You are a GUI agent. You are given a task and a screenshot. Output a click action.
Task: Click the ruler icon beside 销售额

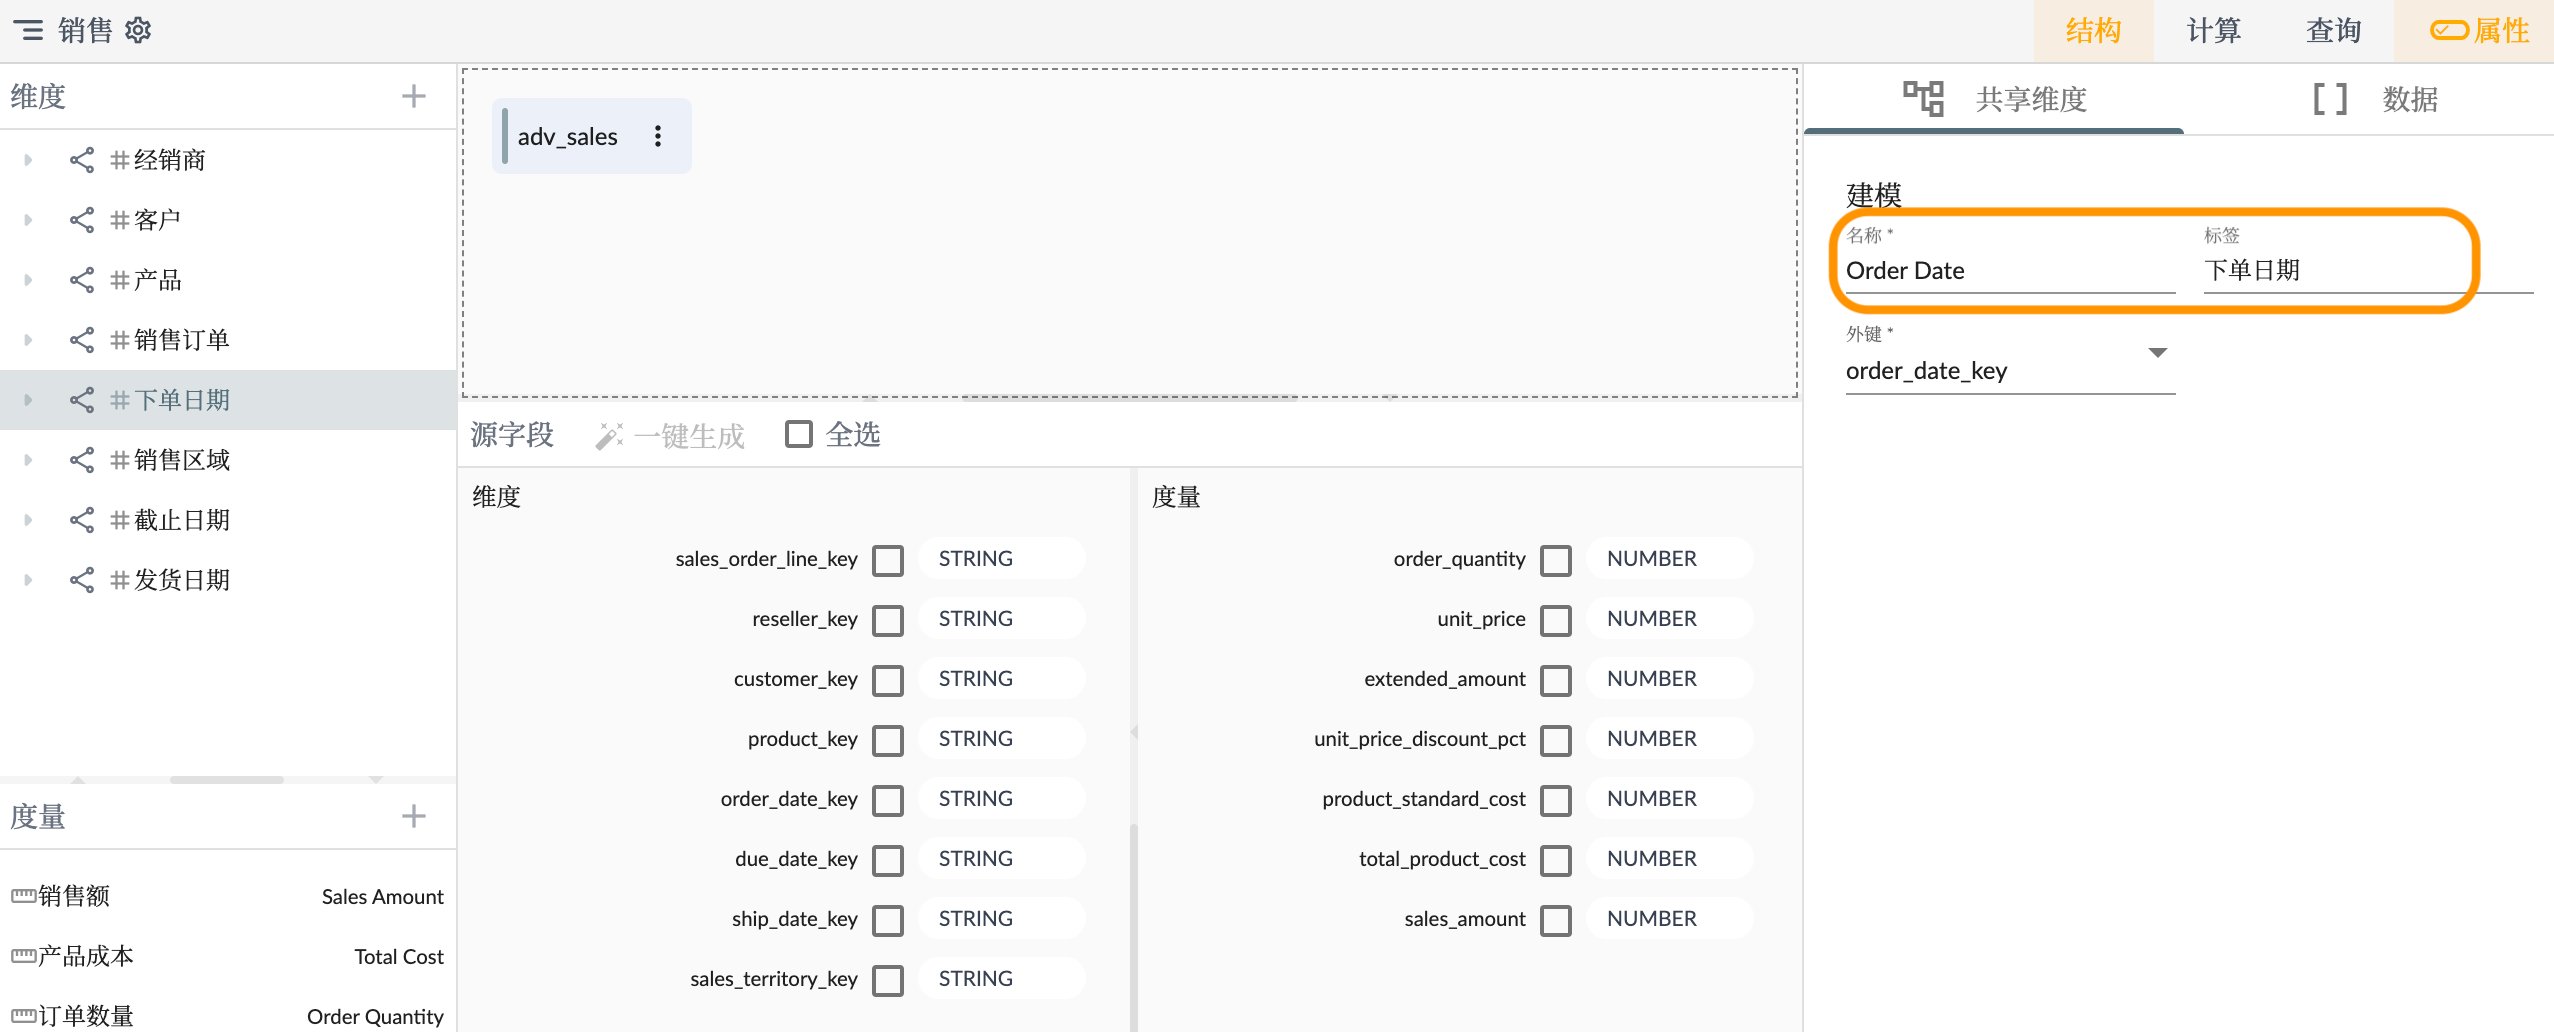23,896
